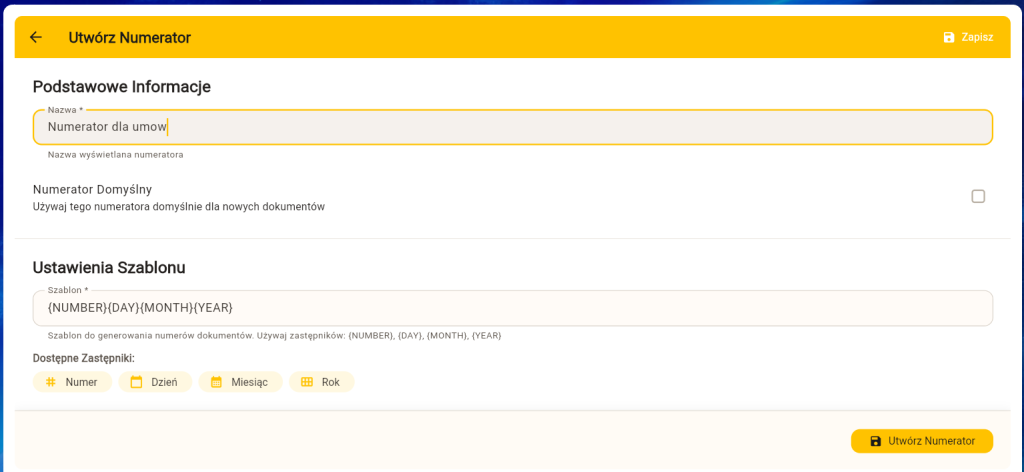Click the Ustawienia Szablonu section heading
This screenshot has height=472, width=1024.
click(109, 267)
